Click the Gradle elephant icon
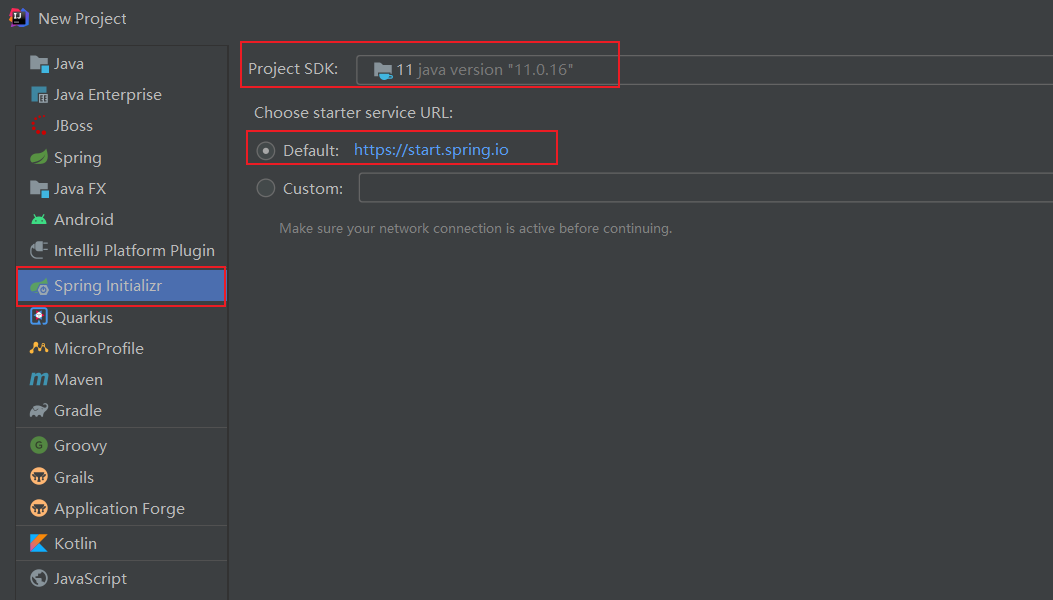The height and width of the screenshot is (600, 1053). click(39, 411)
